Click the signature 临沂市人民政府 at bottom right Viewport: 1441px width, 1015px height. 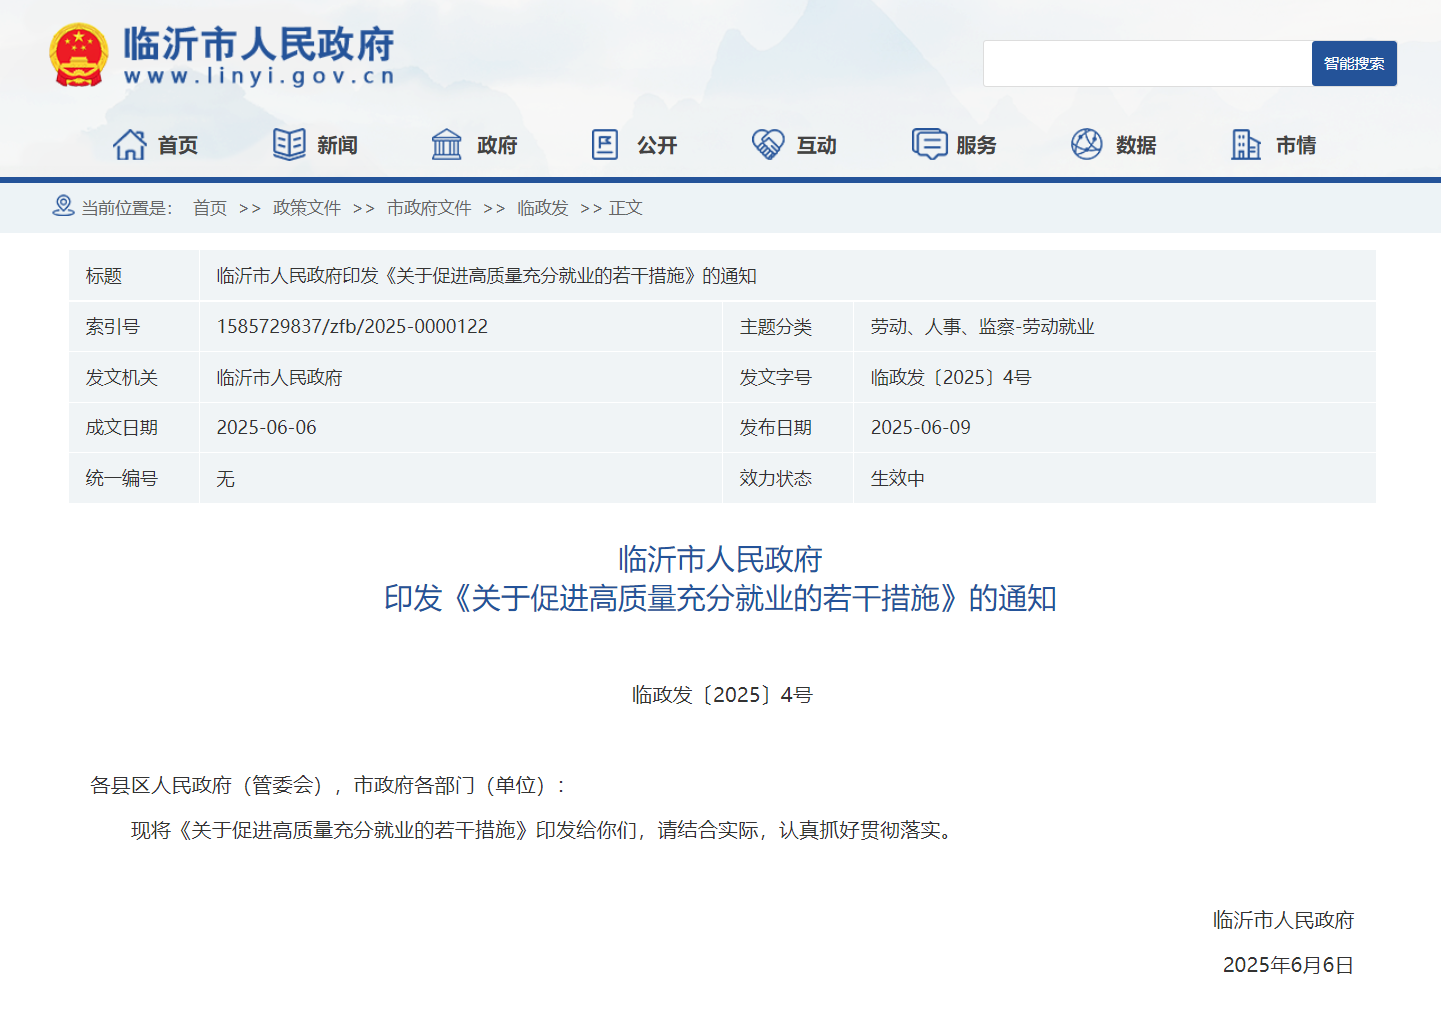point(1283,920)
